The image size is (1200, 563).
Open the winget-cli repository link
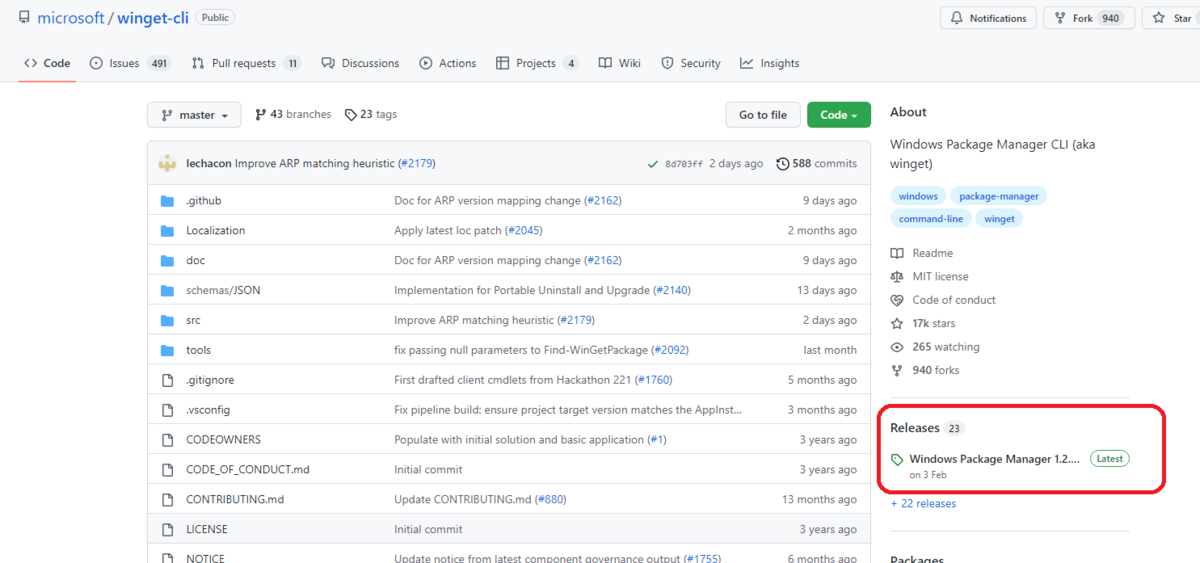(x=153, y=18)
